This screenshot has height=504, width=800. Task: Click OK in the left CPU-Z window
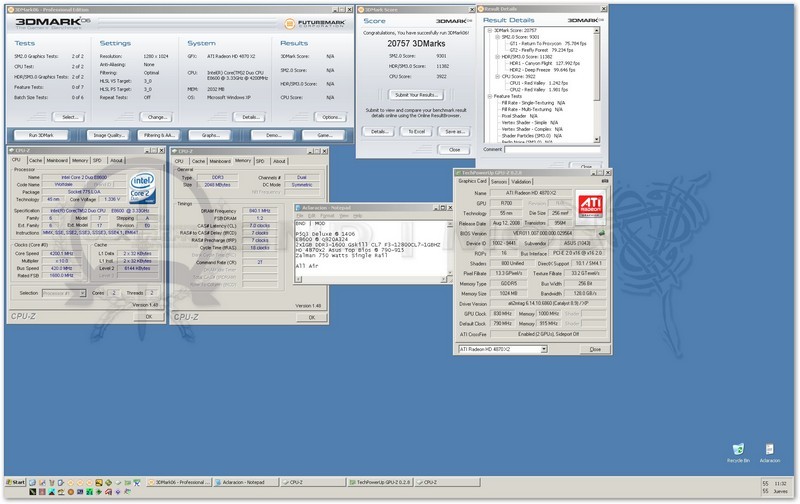point(148,317)
